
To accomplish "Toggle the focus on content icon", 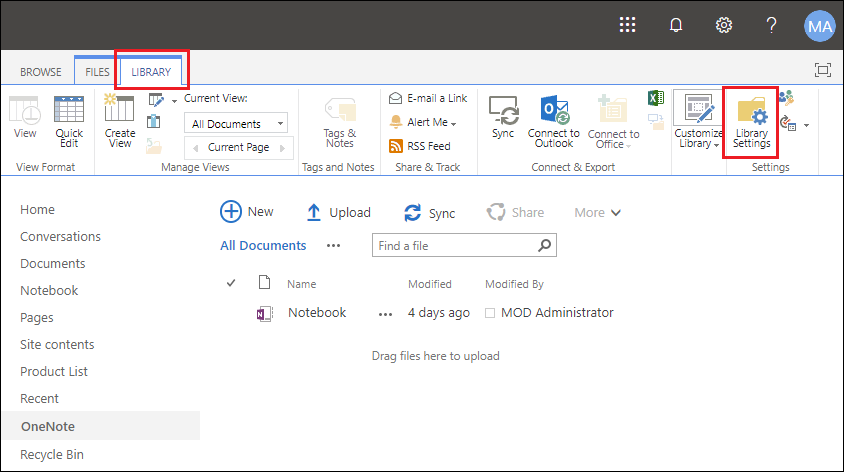I will tap(822, 69).
